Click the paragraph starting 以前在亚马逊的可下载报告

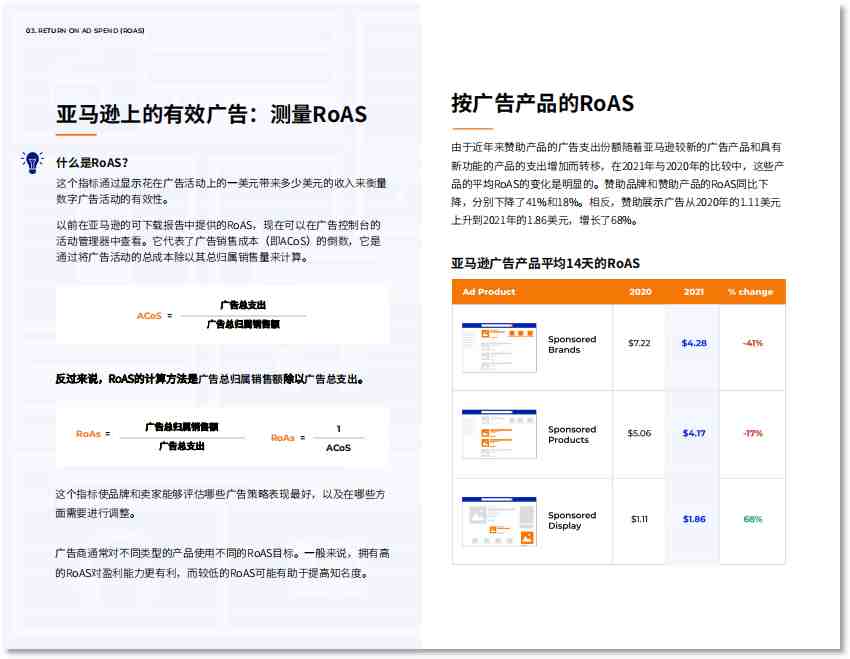218,241
